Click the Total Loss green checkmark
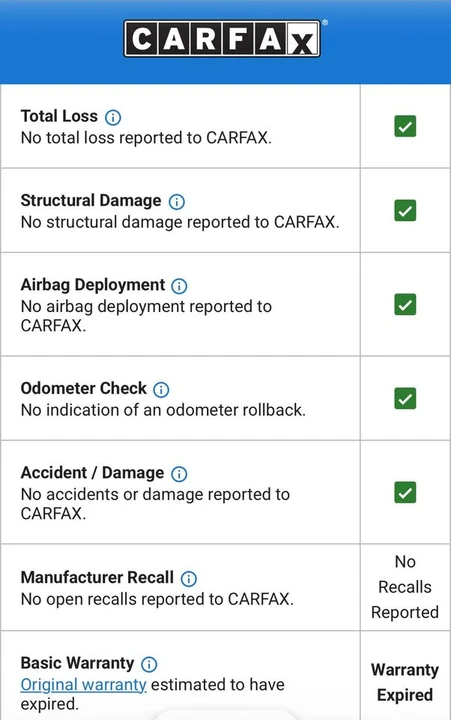Viewport: 451px width, 720px height. (405, 126)
